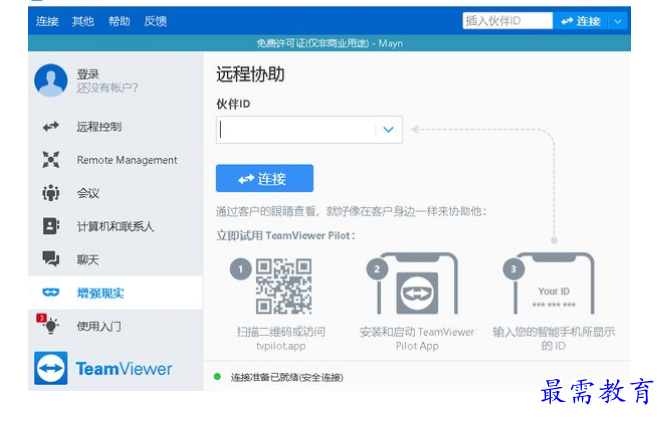Click the blue 连接 button
The width and height of the screenshot is (662, 423).
pyautogui.click(x=264, y=178)
